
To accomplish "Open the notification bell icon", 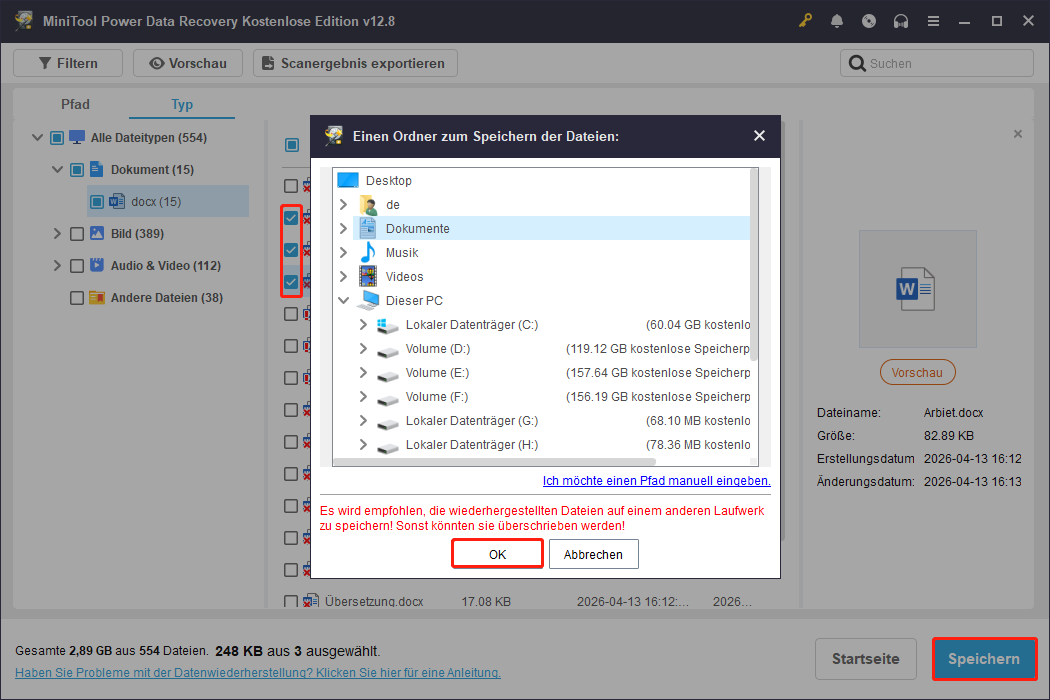I will (x=837, y=21).
